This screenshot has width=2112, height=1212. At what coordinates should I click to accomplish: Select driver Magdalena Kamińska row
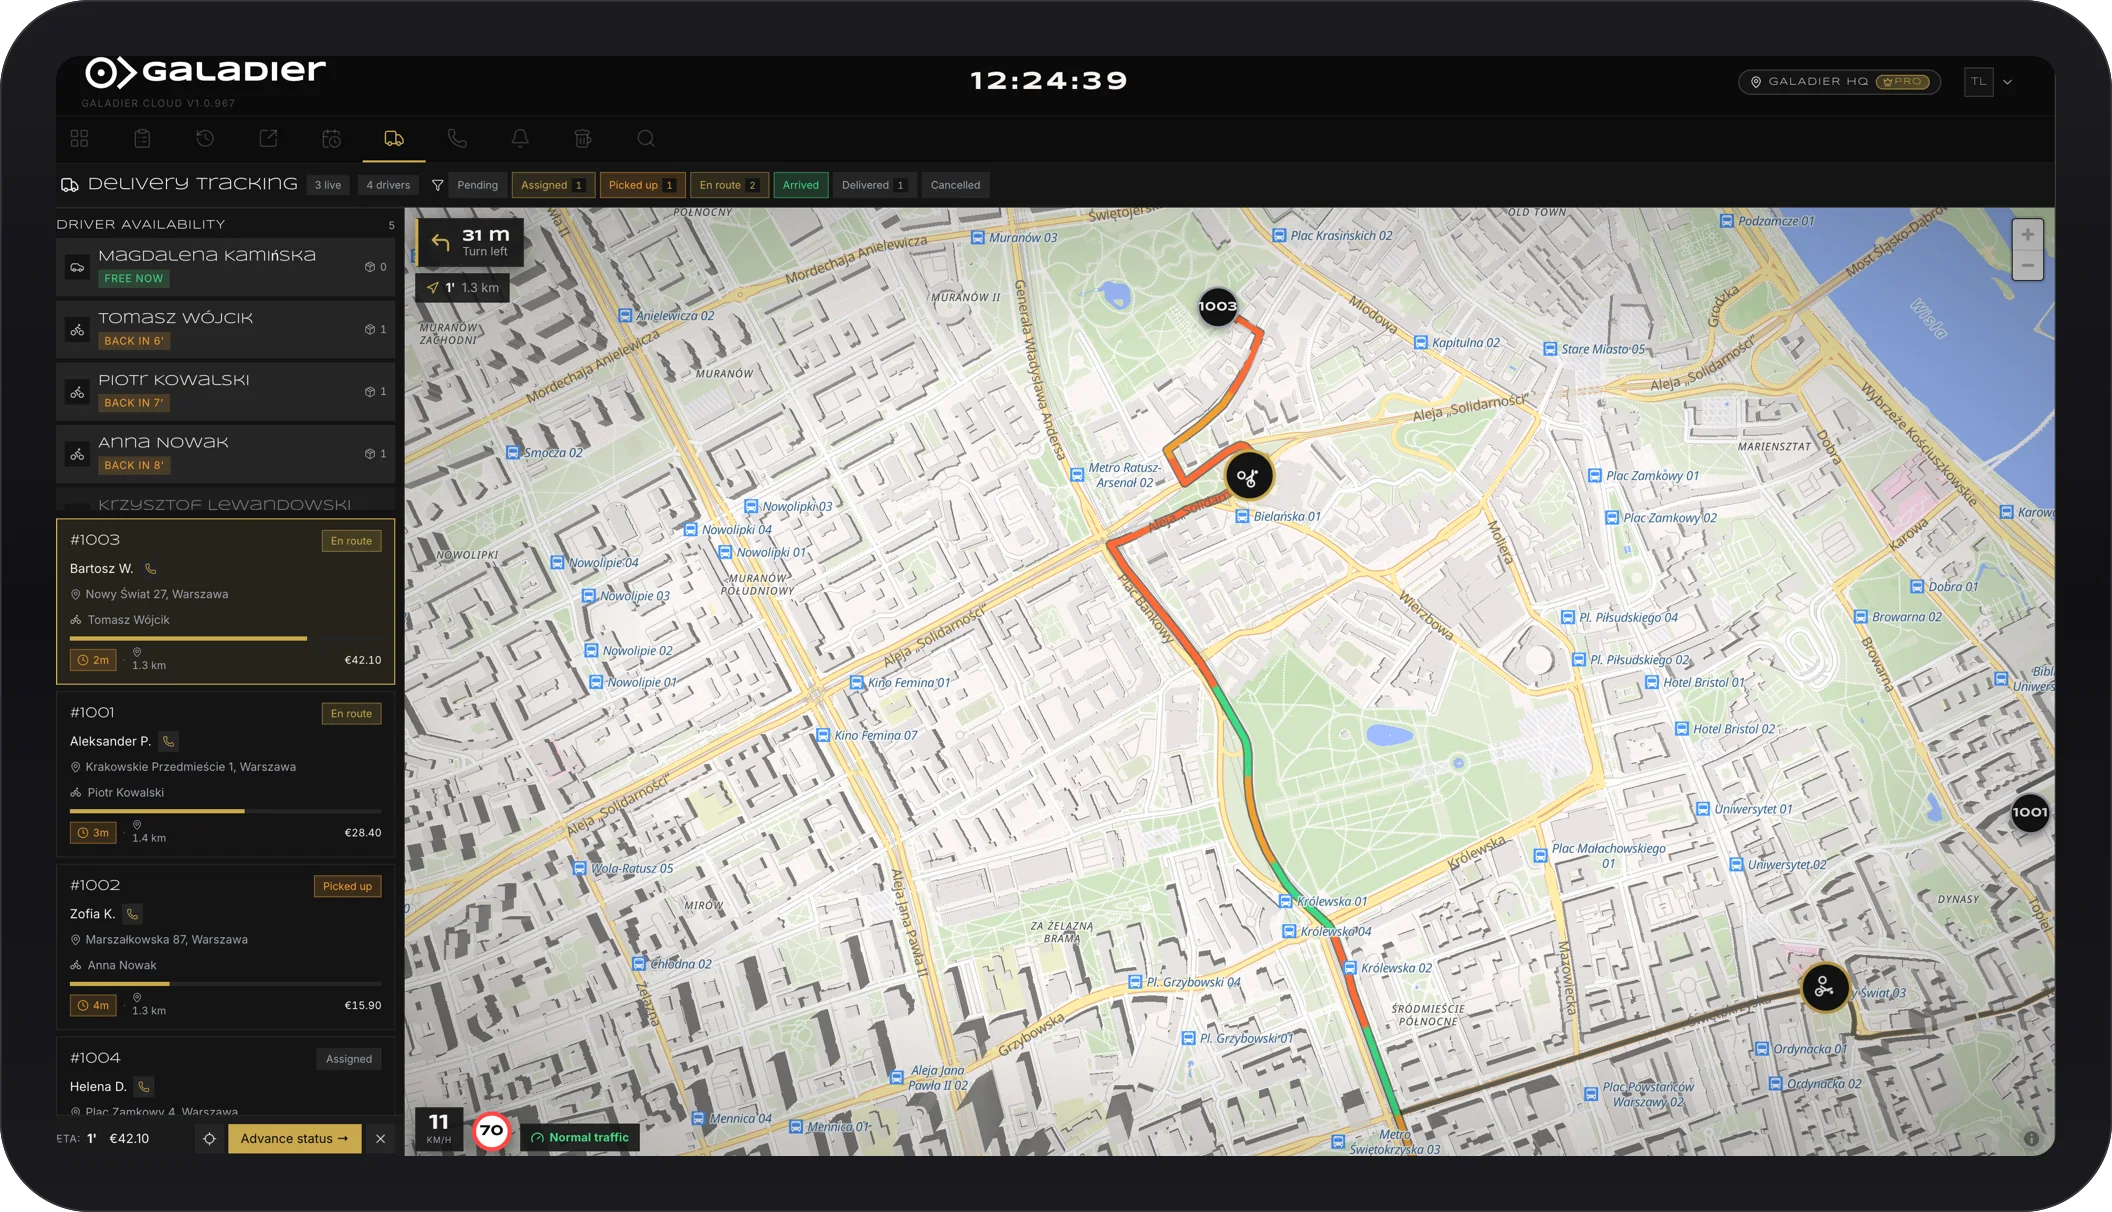point(226,267)
